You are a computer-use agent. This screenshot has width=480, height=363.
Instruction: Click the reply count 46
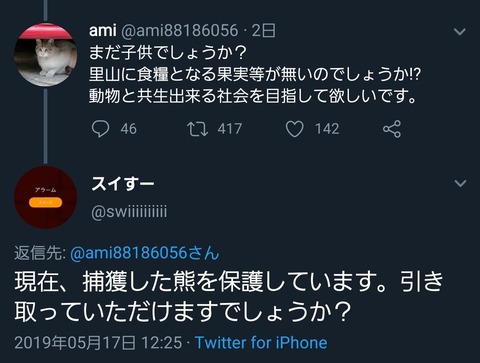128,129
